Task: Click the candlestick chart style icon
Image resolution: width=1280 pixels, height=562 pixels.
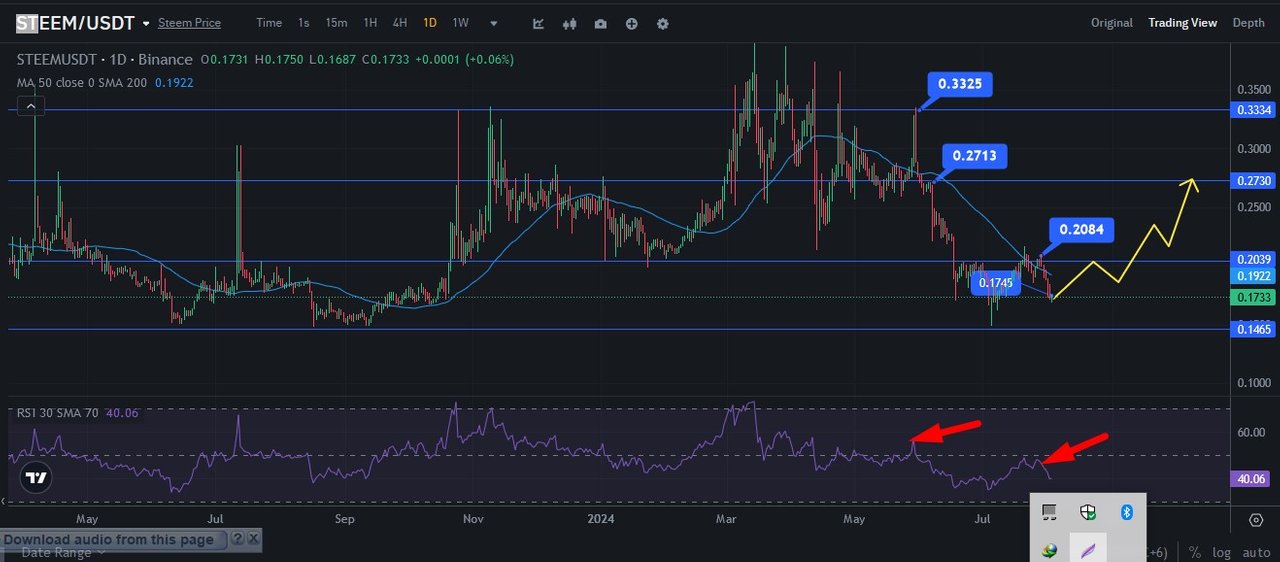Action: pos(570,23)
